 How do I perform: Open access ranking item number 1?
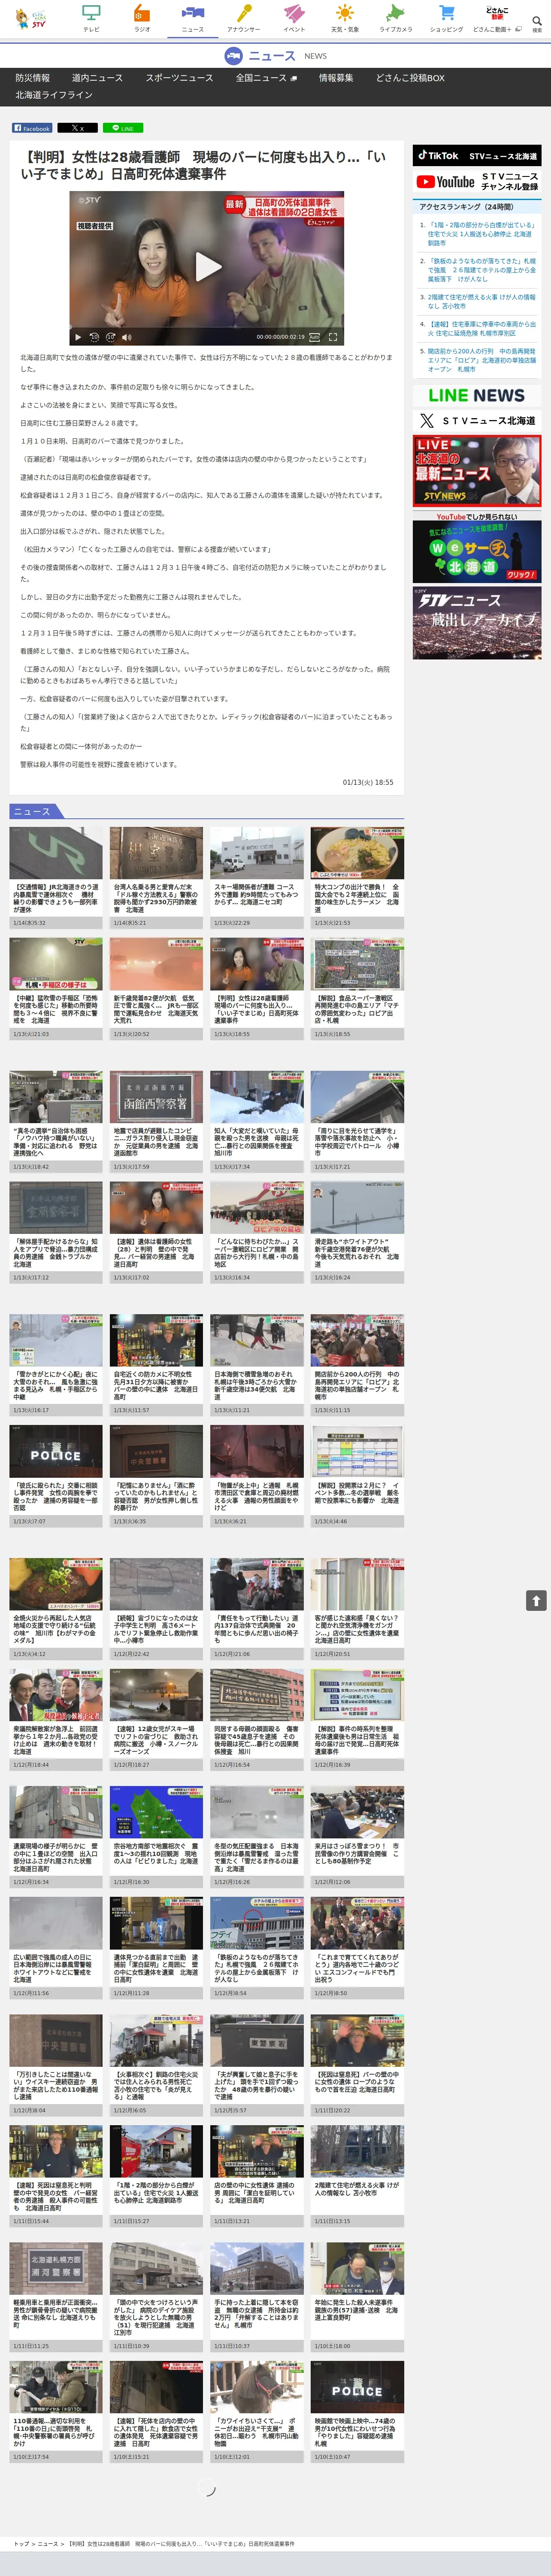(x=482, y=234)
